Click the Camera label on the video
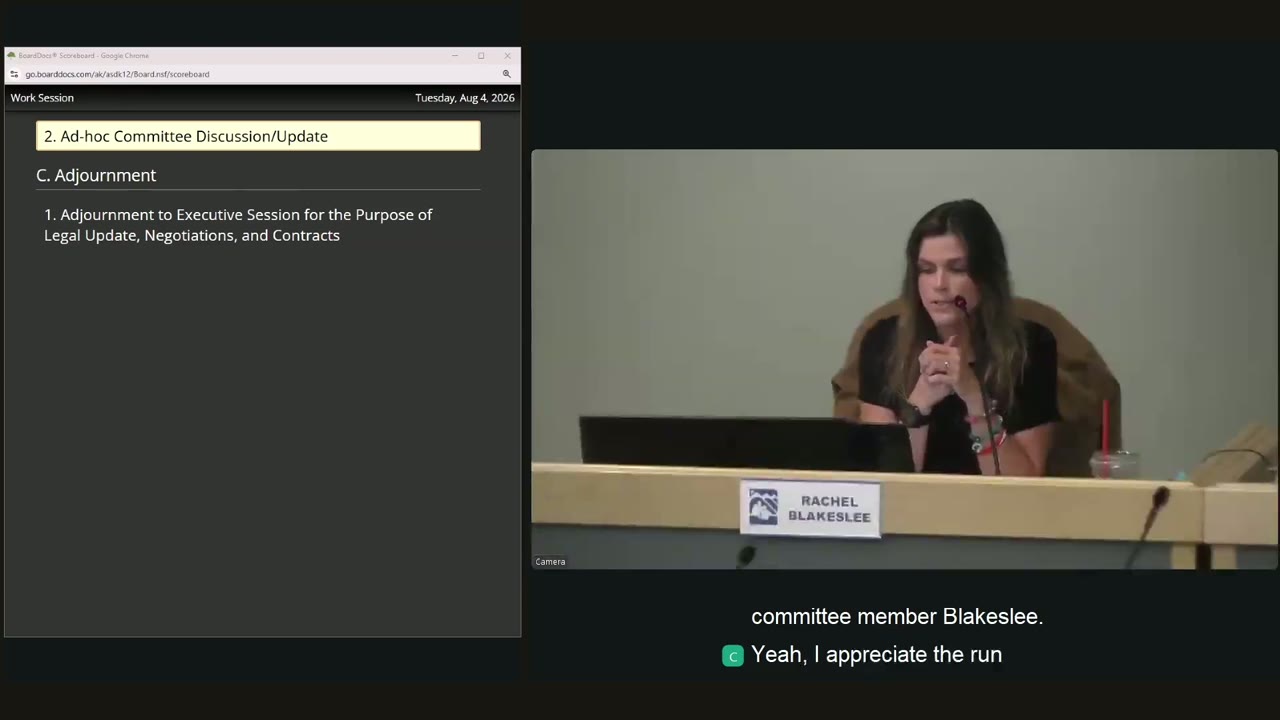 (550, 562)
